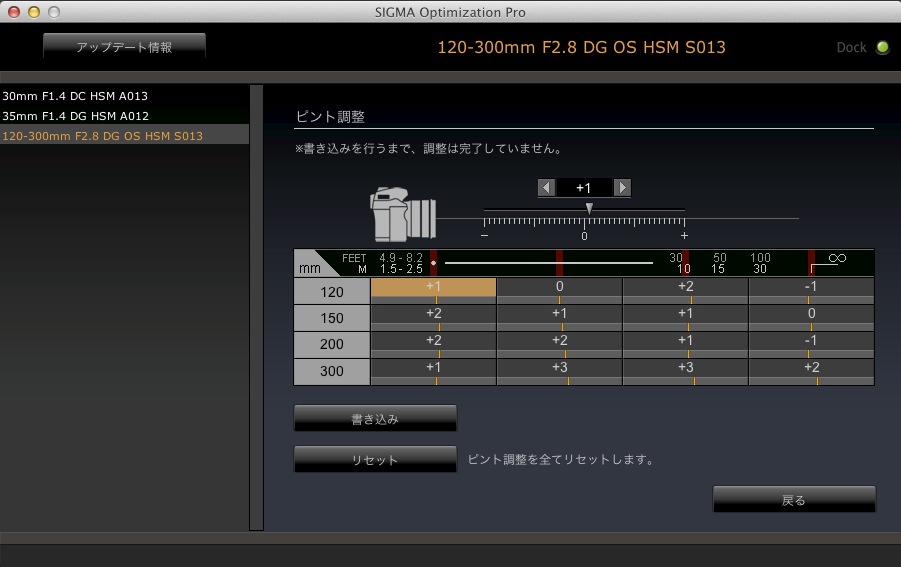Select 300mm row first cell showing +1

[x=433, y=372]
